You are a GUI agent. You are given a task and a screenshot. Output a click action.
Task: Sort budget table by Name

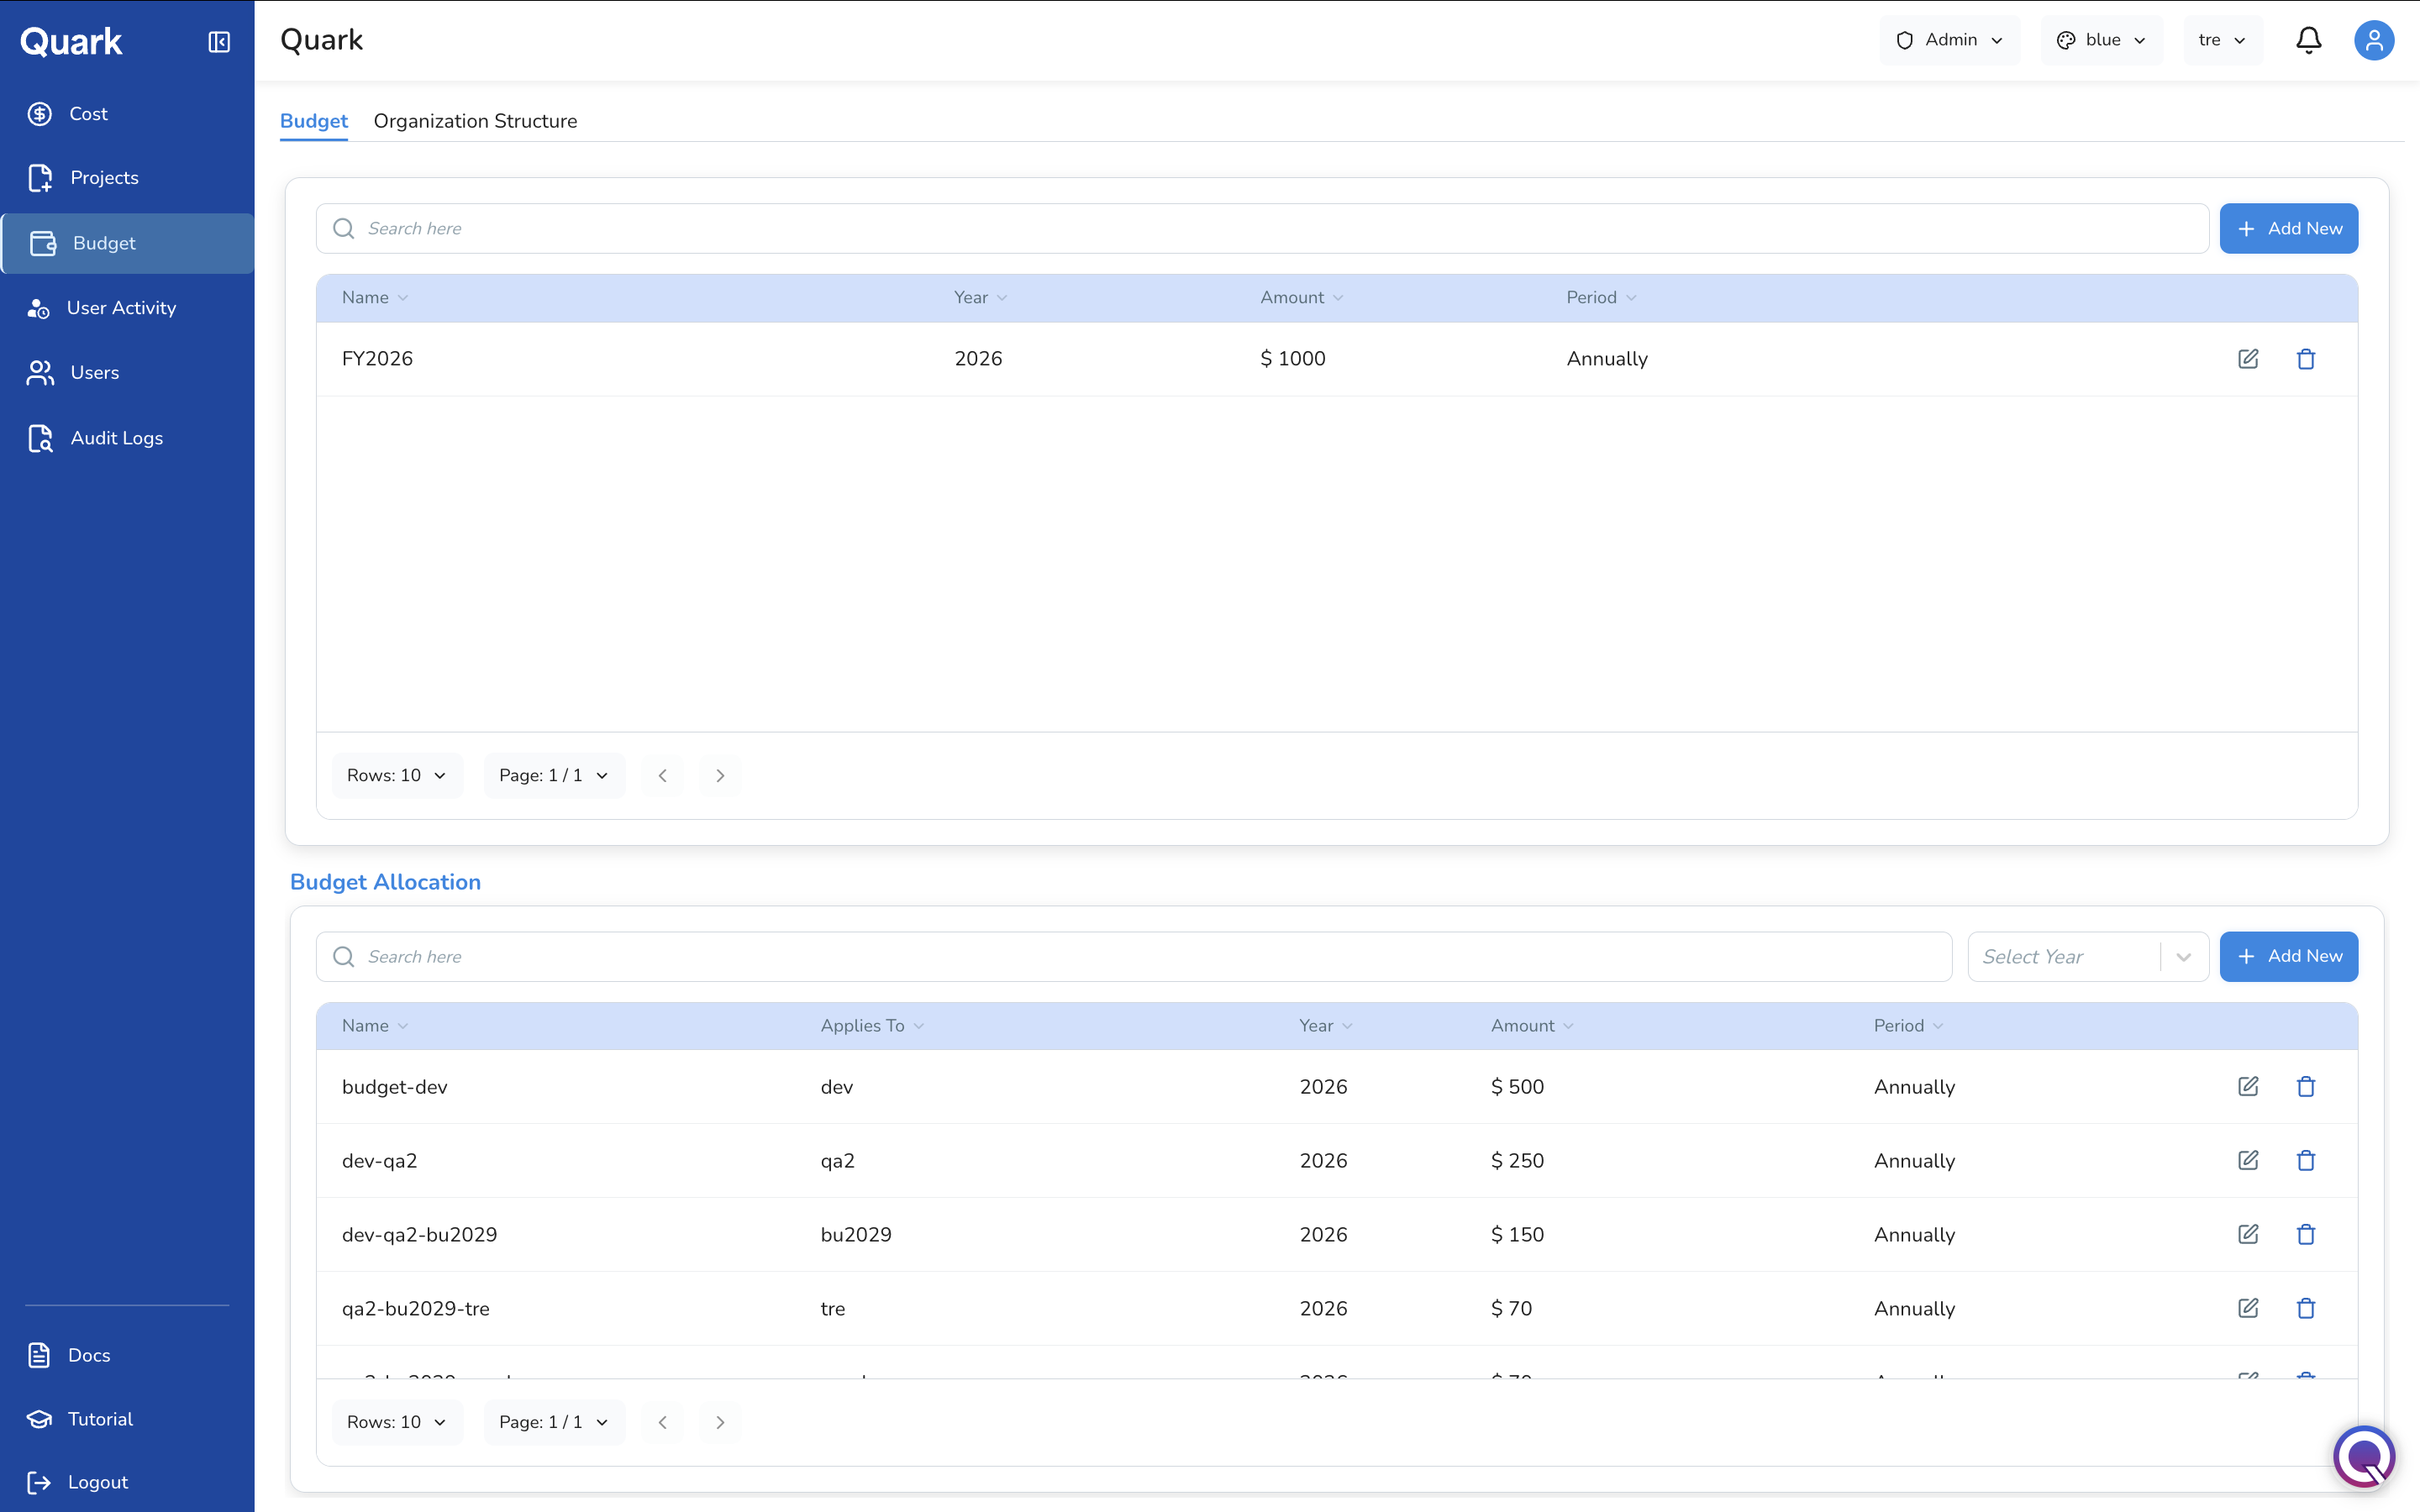click(x=375, y=298)
